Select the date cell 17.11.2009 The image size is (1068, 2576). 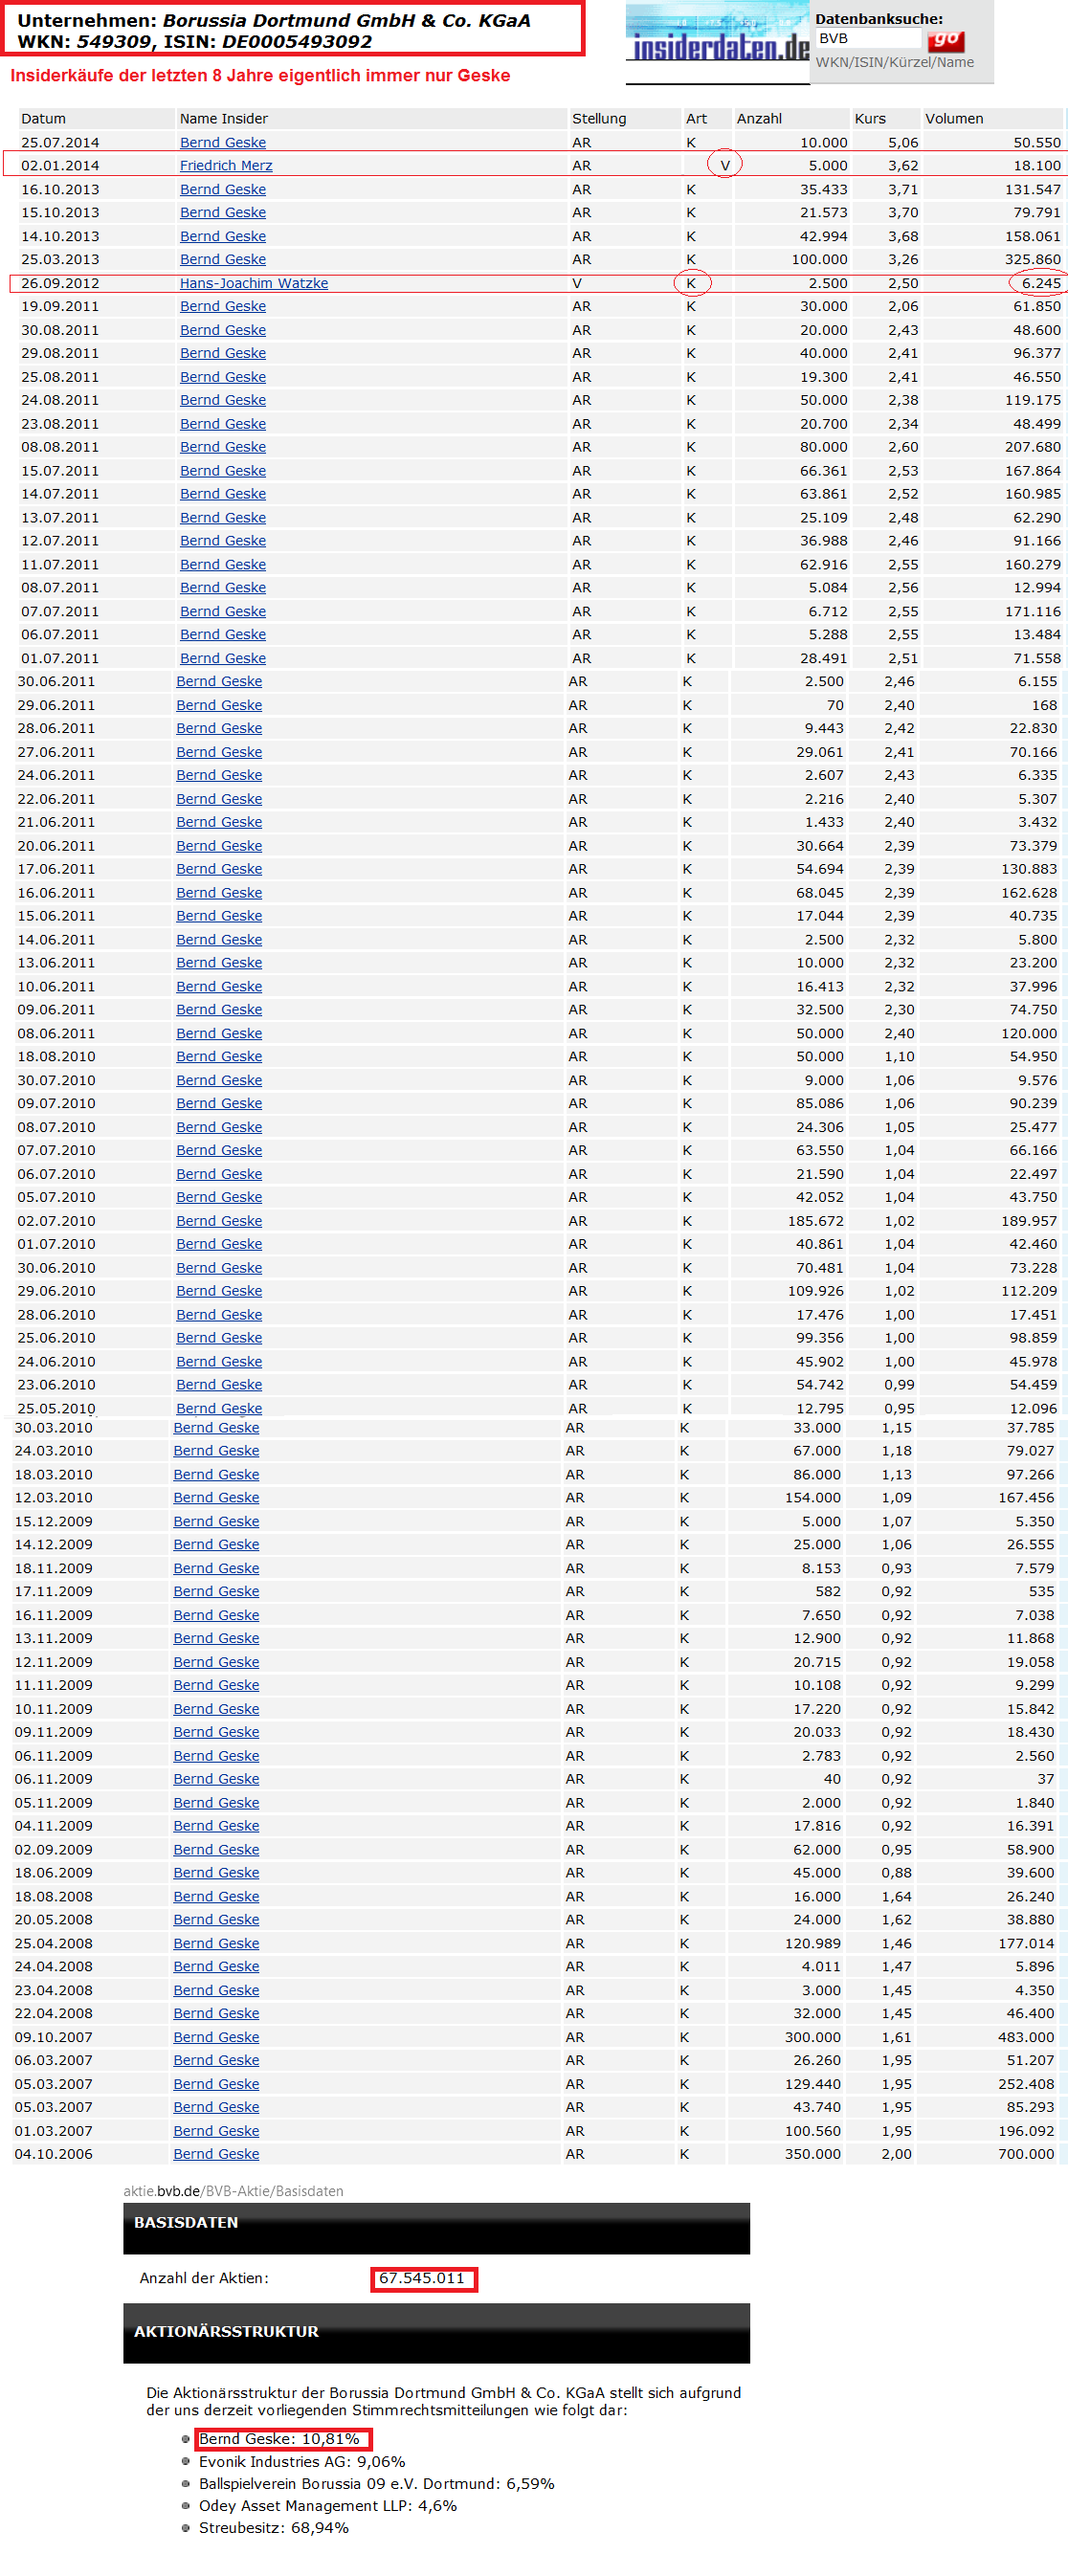click(x=53, y=1591)
